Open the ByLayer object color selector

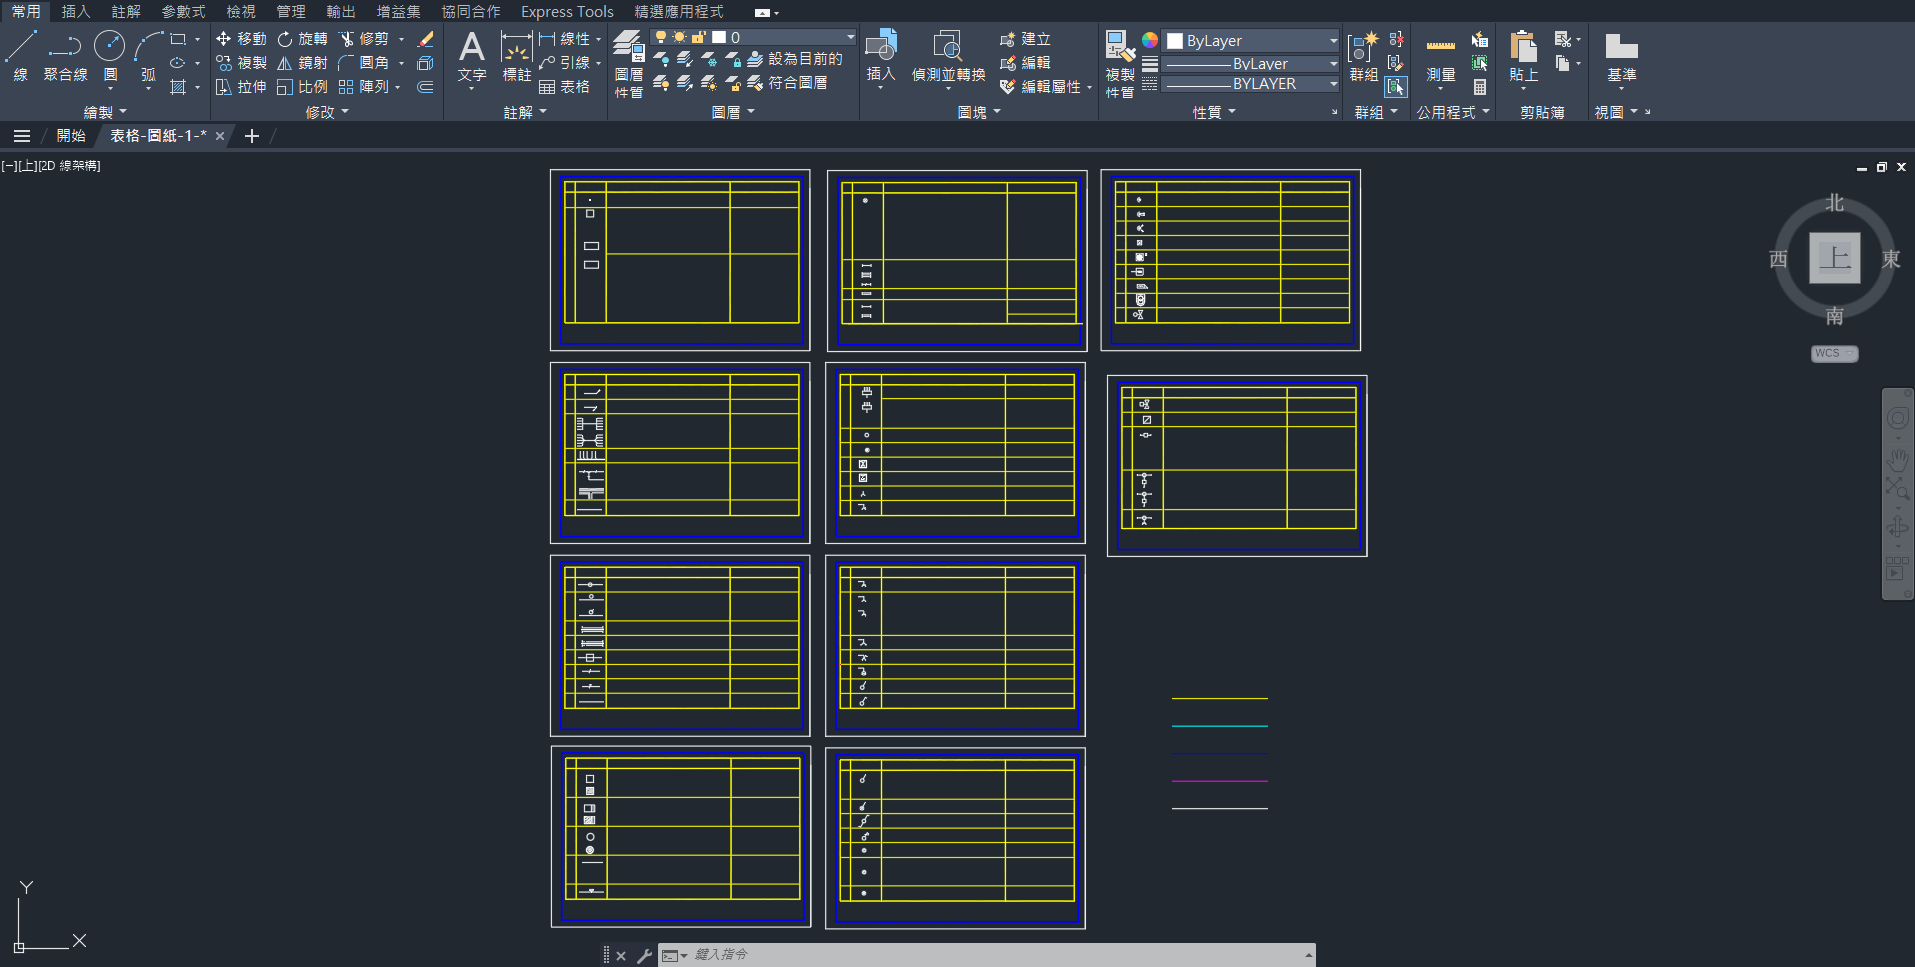(1251, 41)
